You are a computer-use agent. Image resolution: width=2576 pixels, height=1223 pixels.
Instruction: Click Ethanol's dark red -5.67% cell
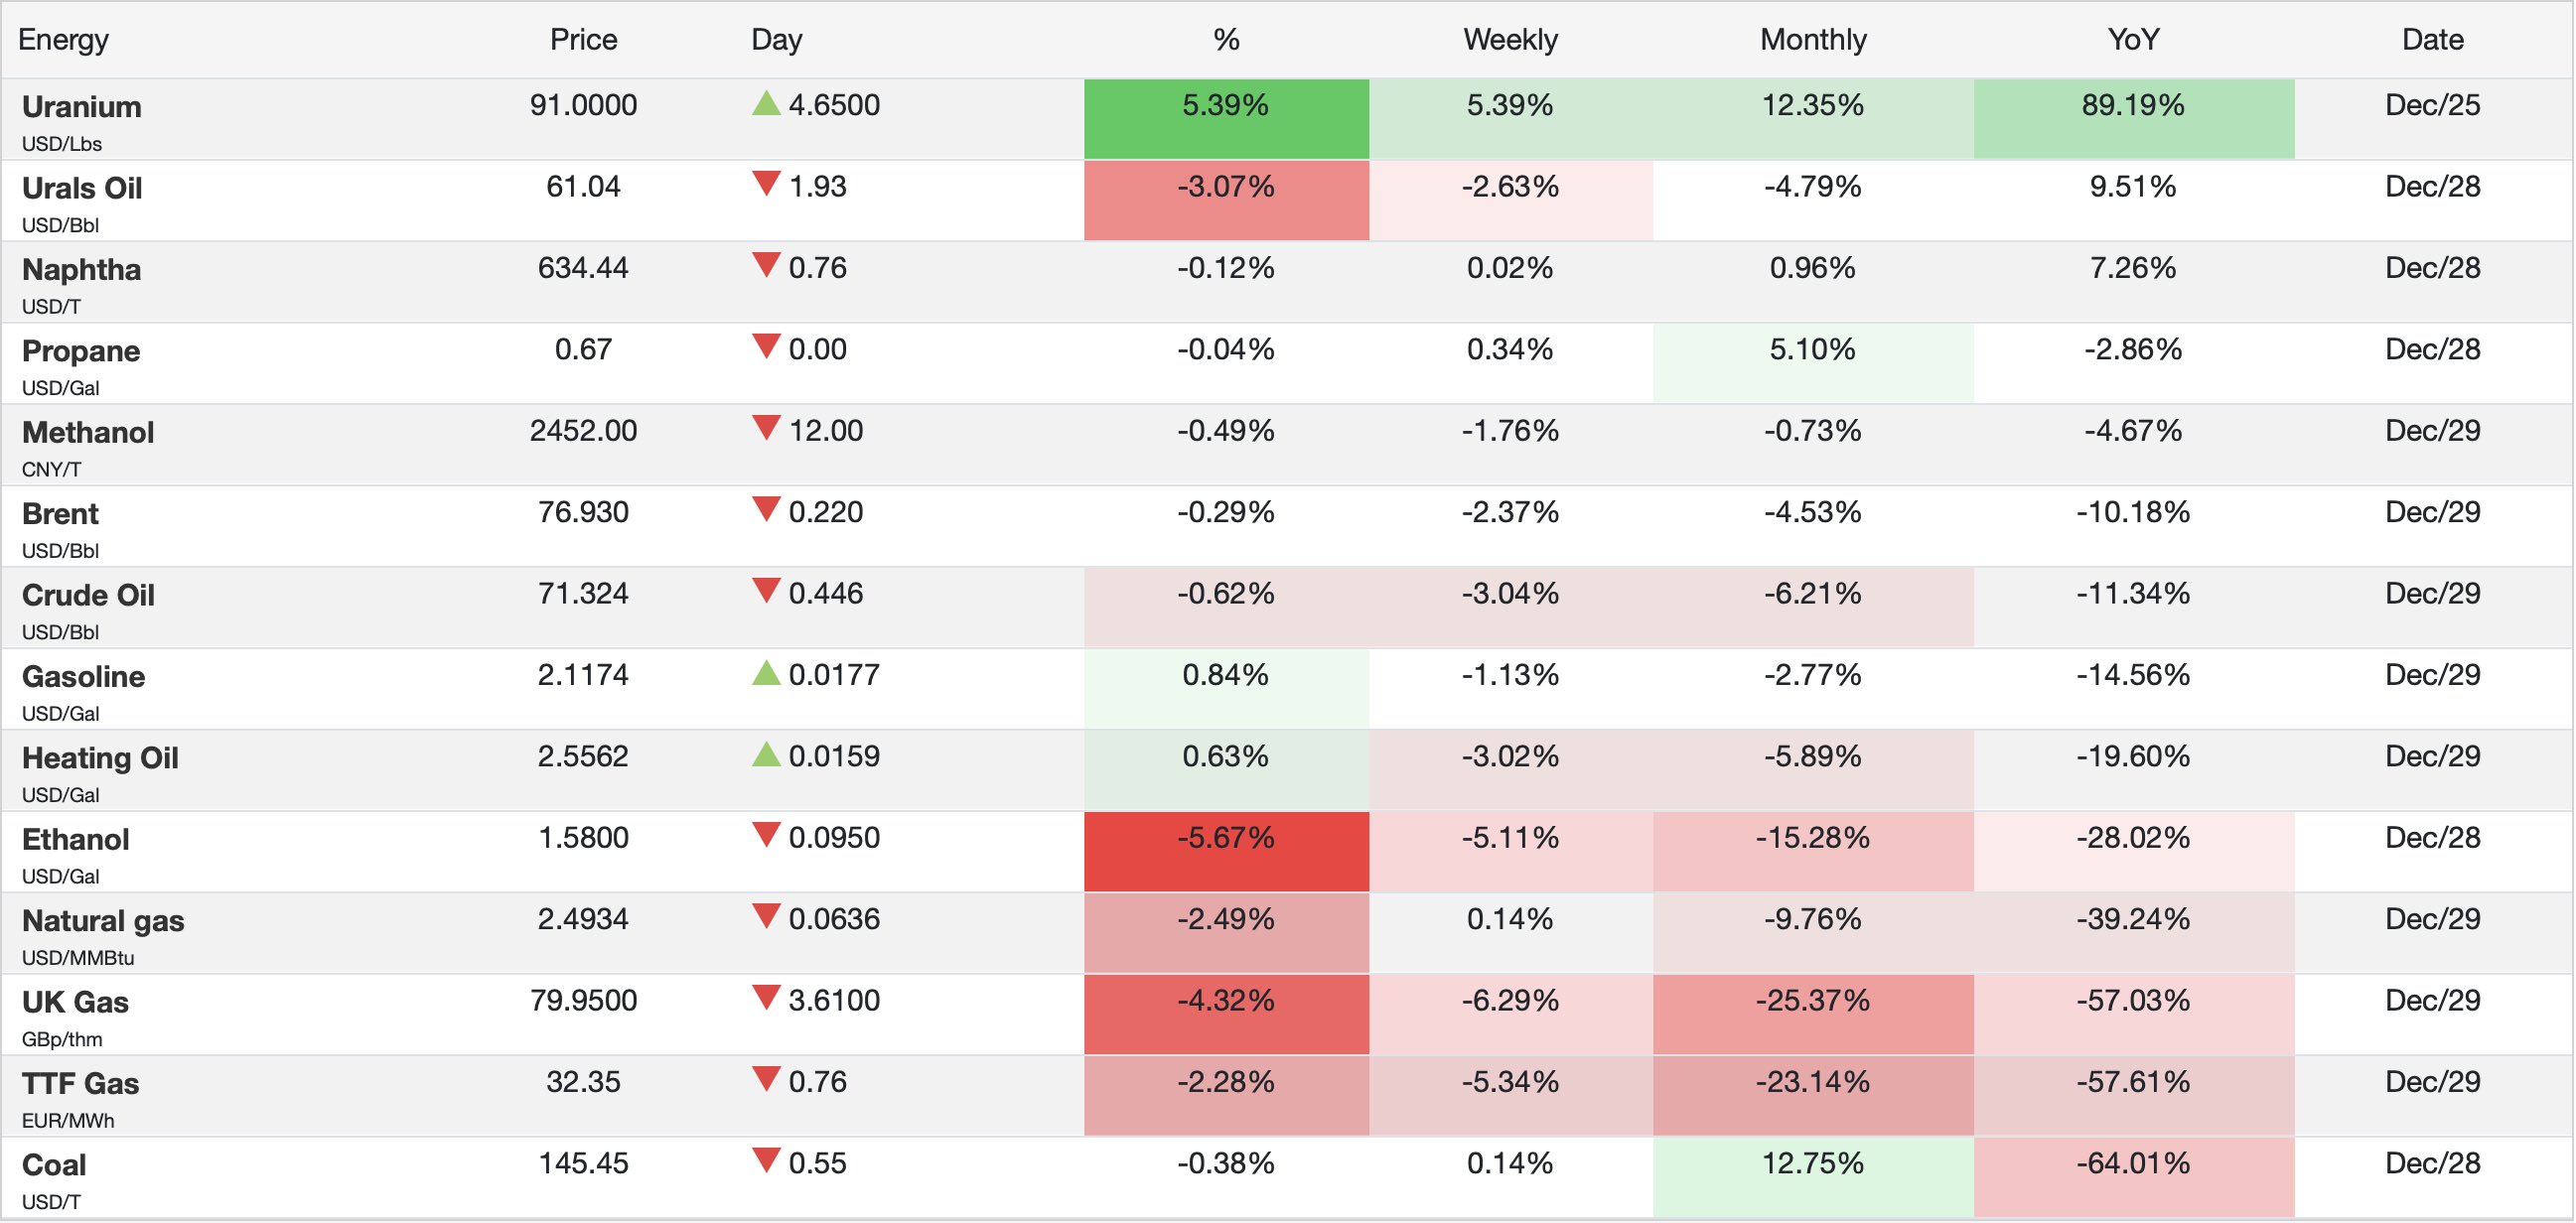click(1226, 851)
